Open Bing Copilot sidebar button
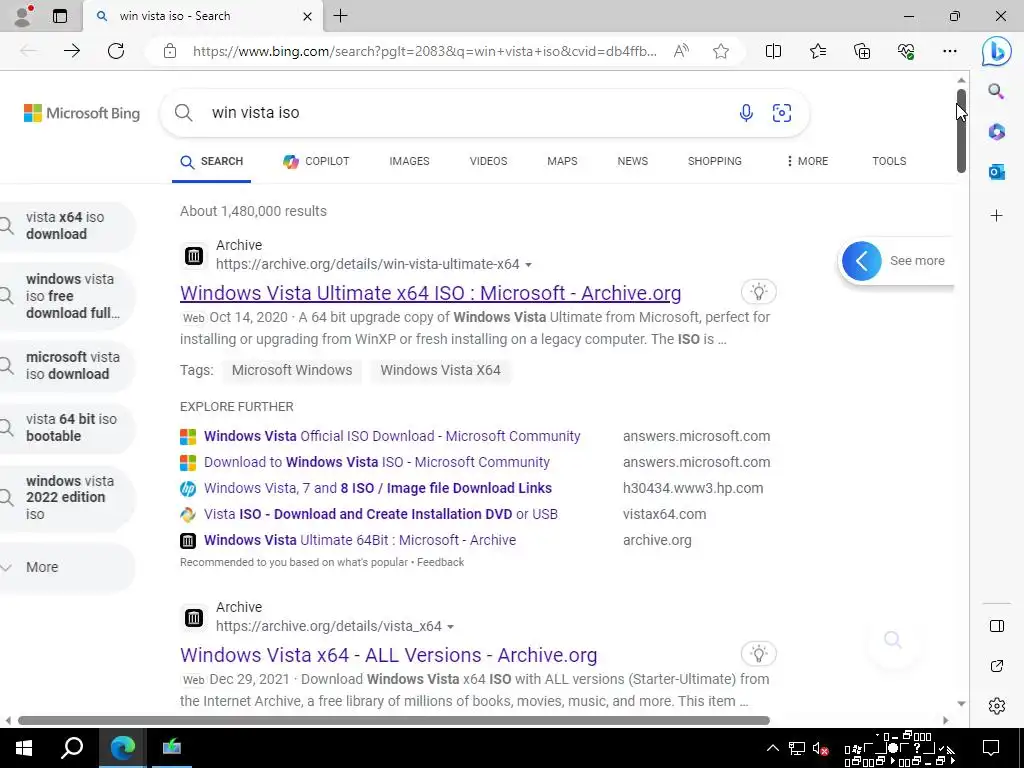The width and height of the screenshot is (1024, 768). coord(997,51)
